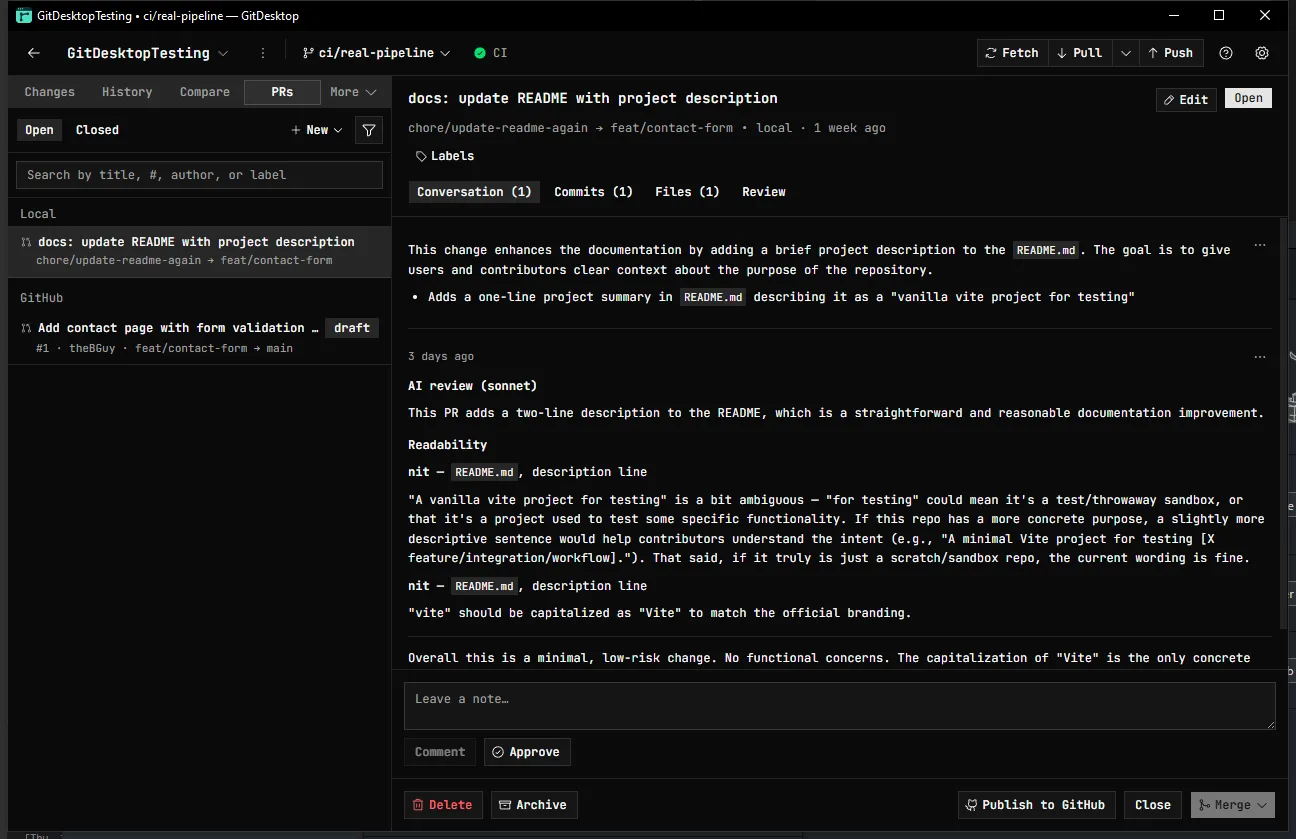This screenshot has height=839, width=1296.
Task: Click the Labels button
Action: pyautogui.click(x=445, y=156)
